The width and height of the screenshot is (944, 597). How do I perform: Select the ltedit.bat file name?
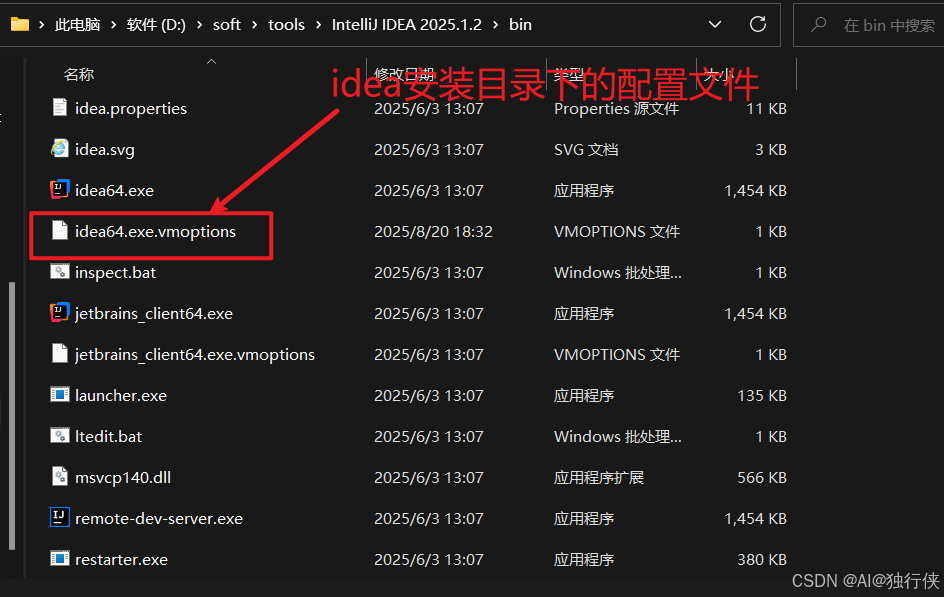(x=108, y=436)
